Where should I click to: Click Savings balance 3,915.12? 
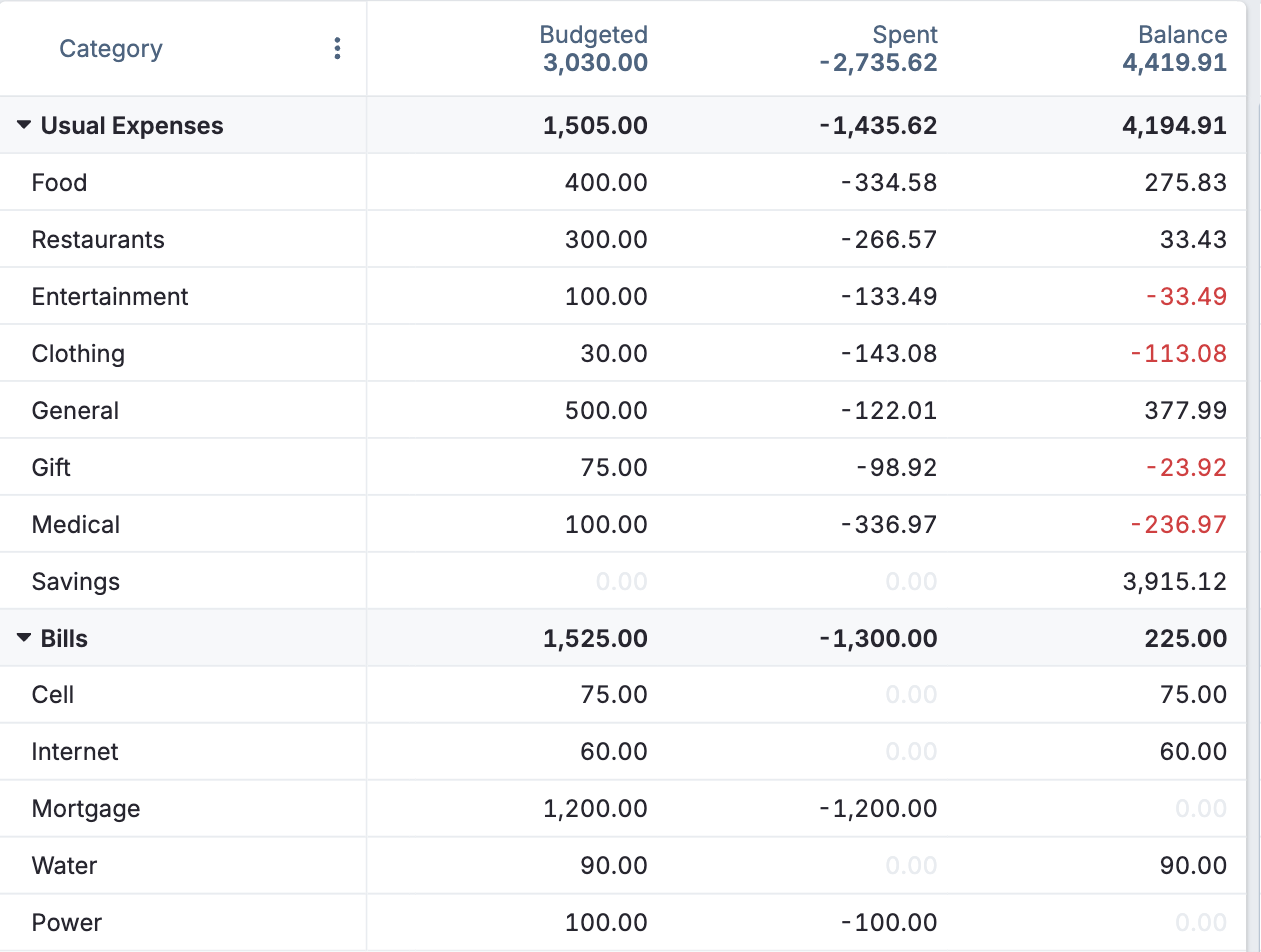coord(1175,582)
